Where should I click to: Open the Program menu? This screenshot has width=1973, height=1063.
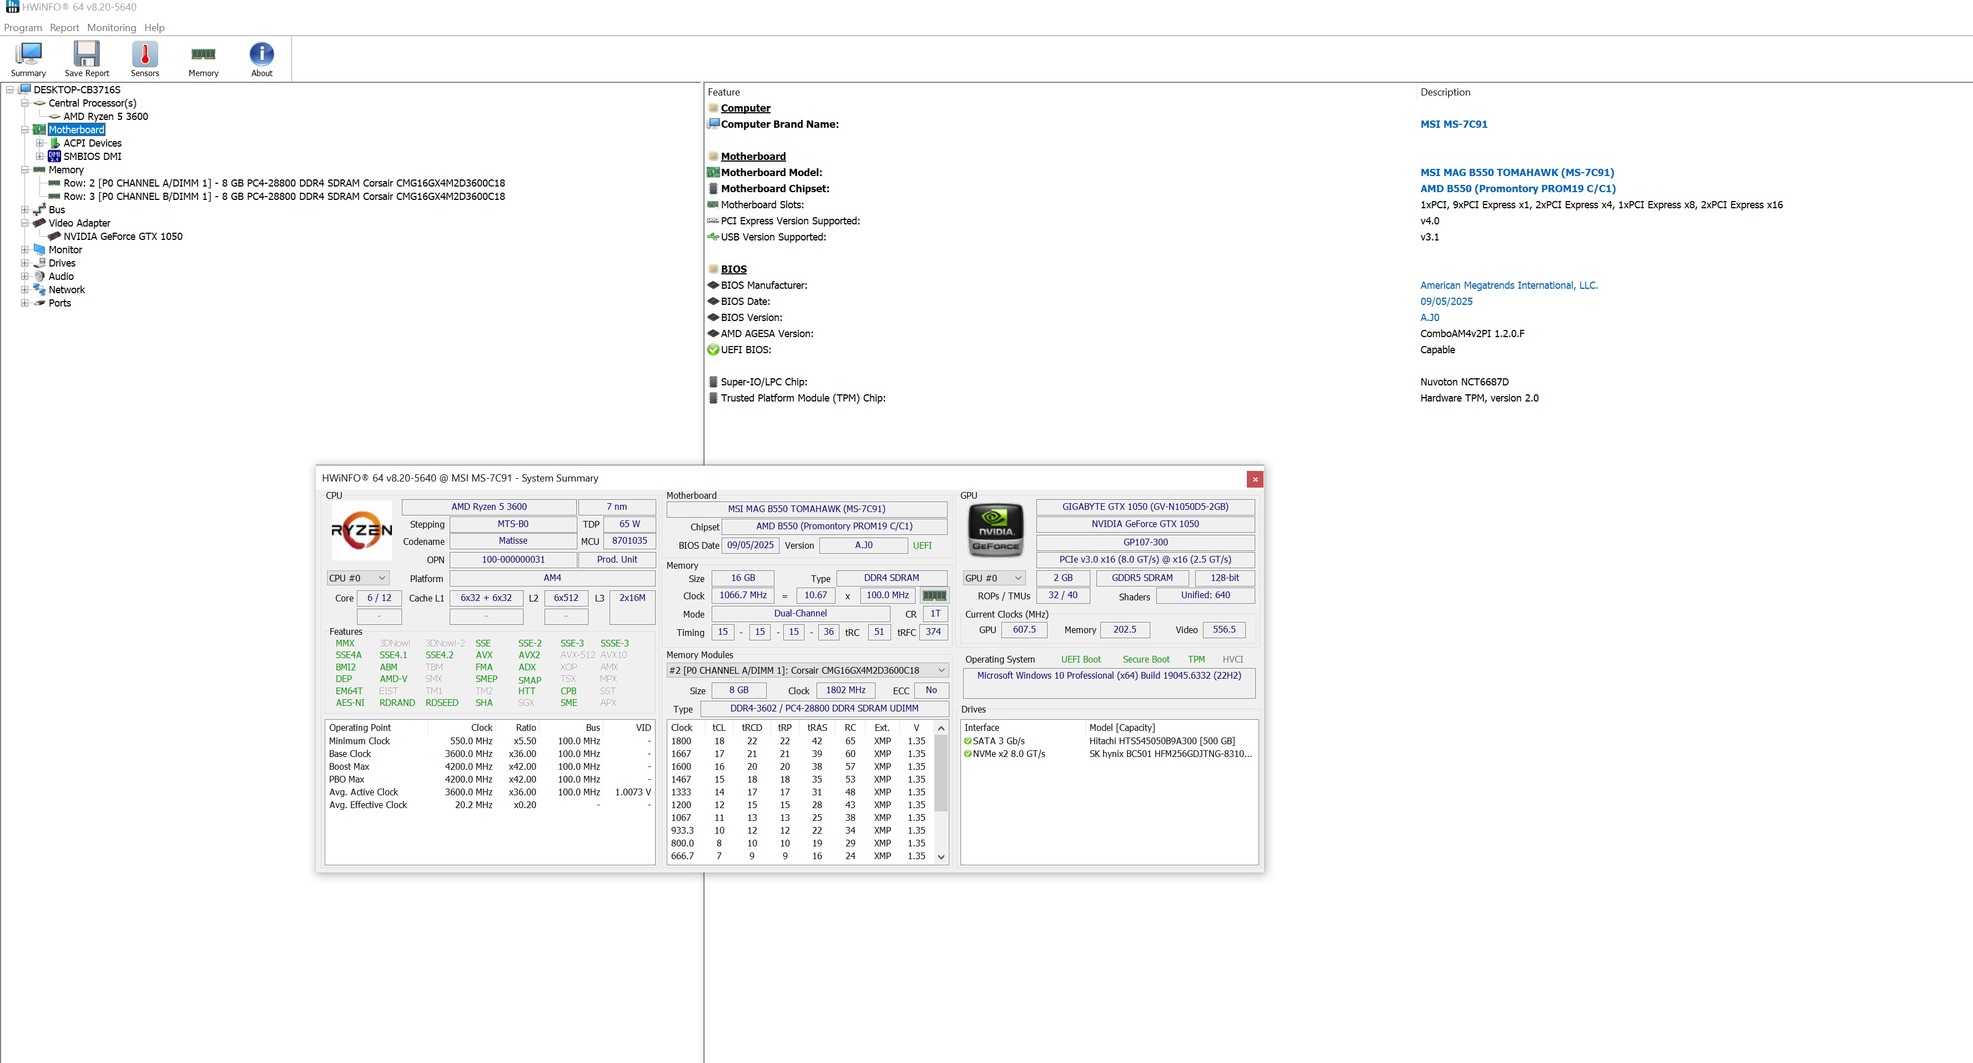click(23, 28)
